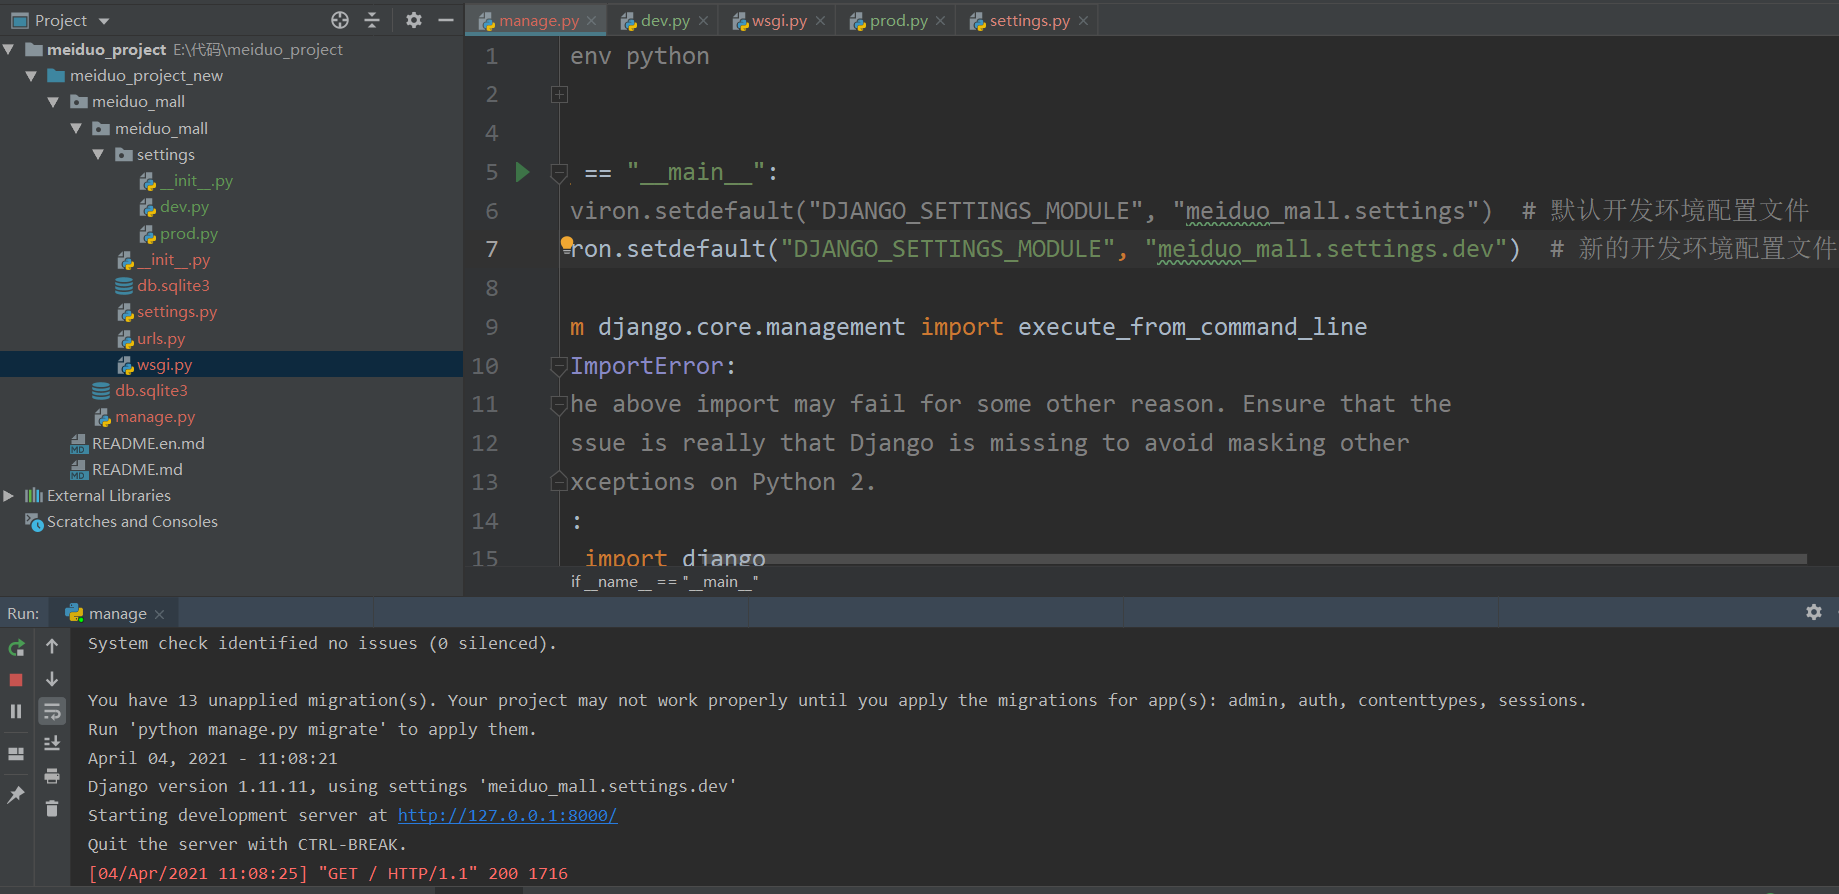Viewport: 1839px width, 894px height.
Task: Toggle the fold marker on line 5
Action: tap(559, 172)
